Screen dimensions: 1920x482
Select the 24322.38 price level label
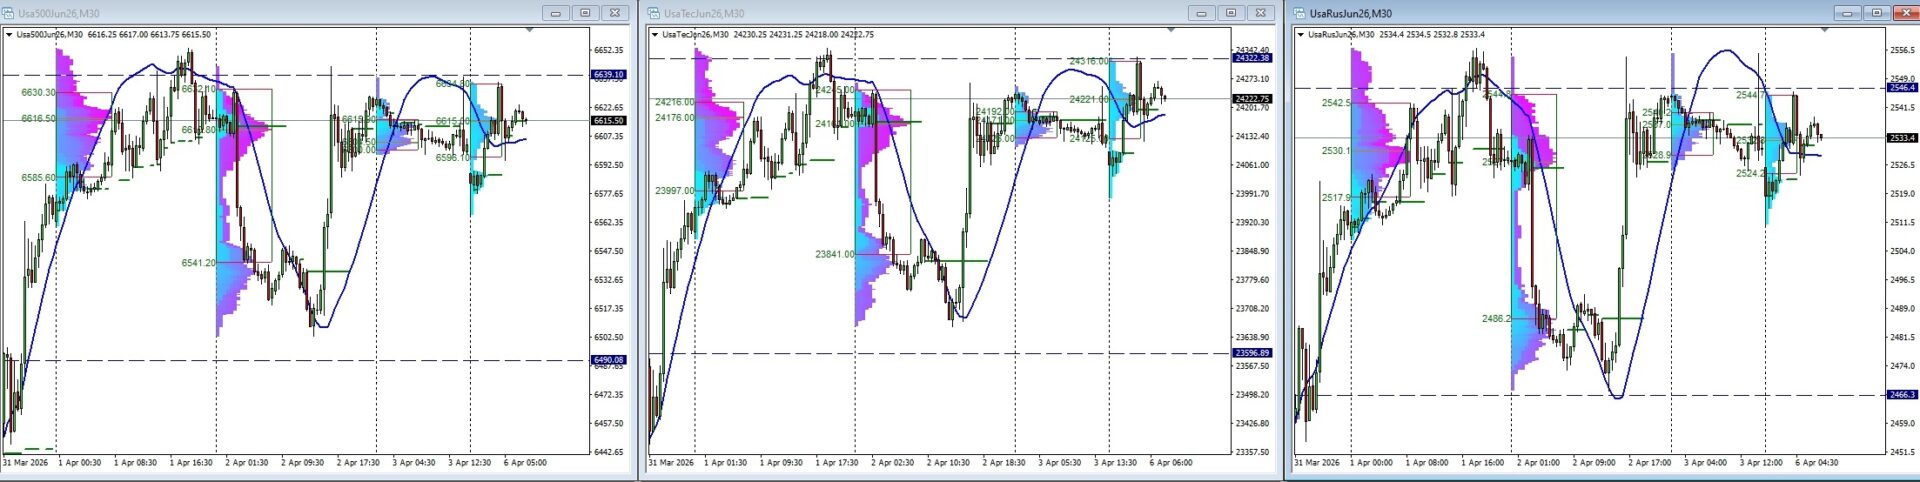click(x=1253, y=58)
